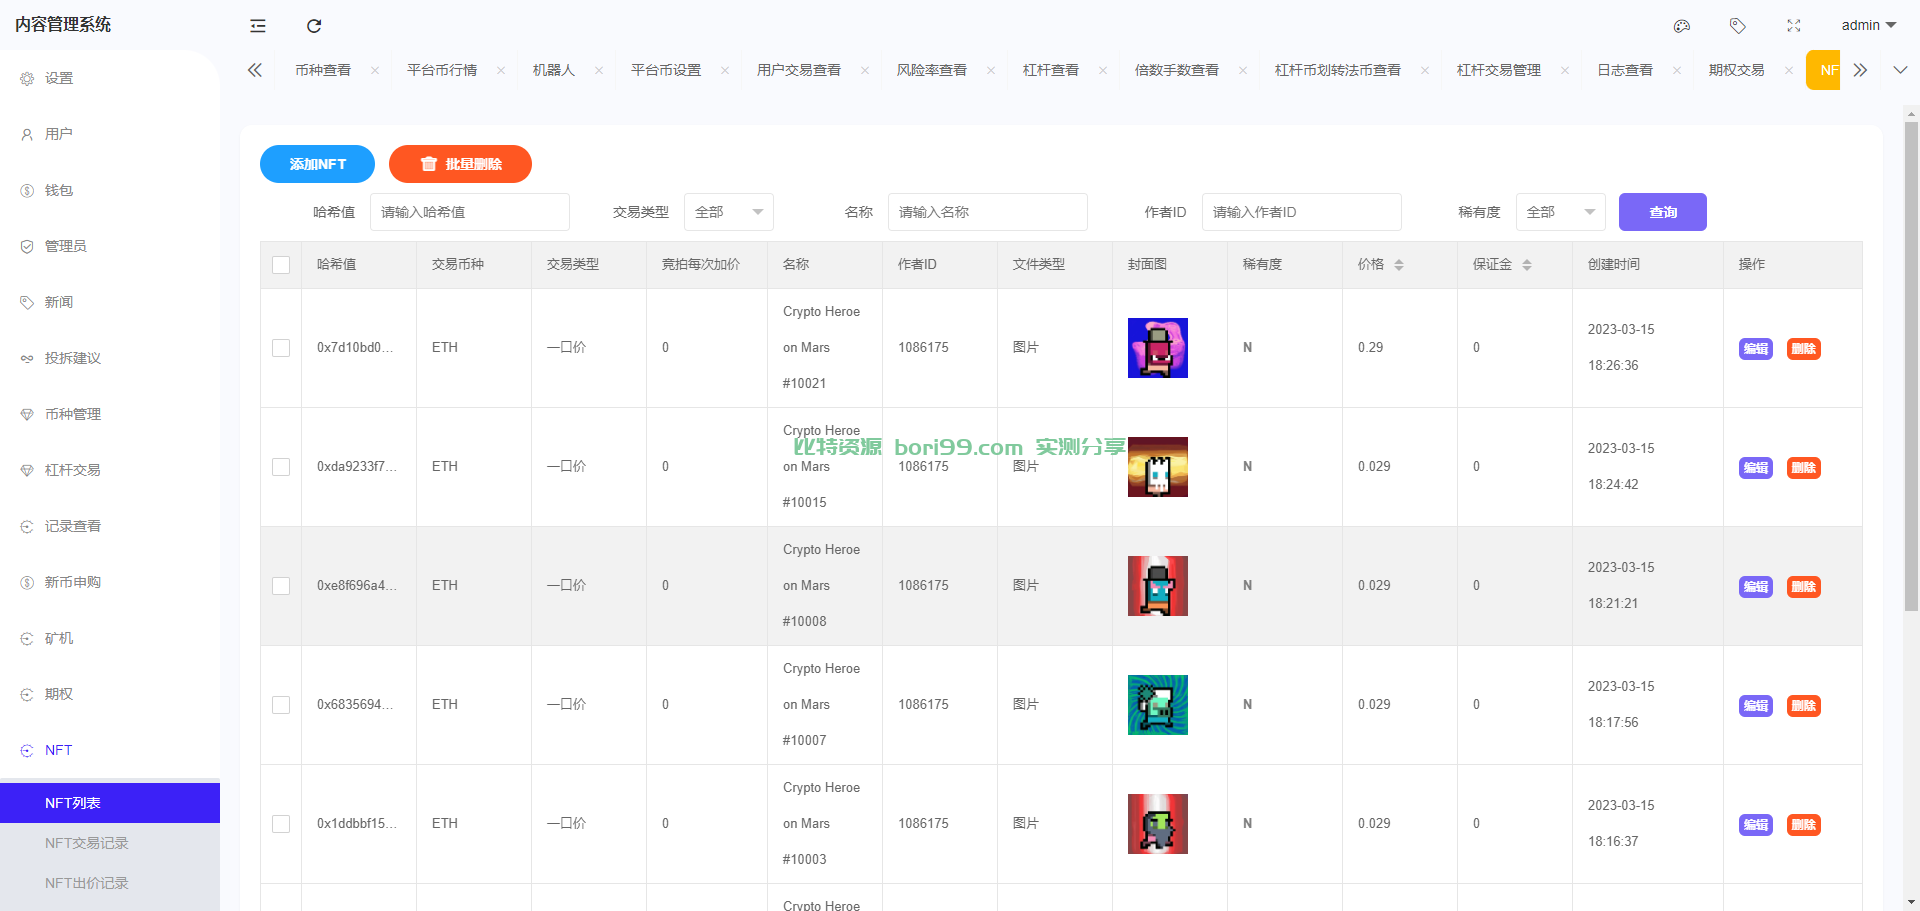Switch to the 风险率查看 tab
Screen dimensions: 1920x911
(x=932, y=70)
